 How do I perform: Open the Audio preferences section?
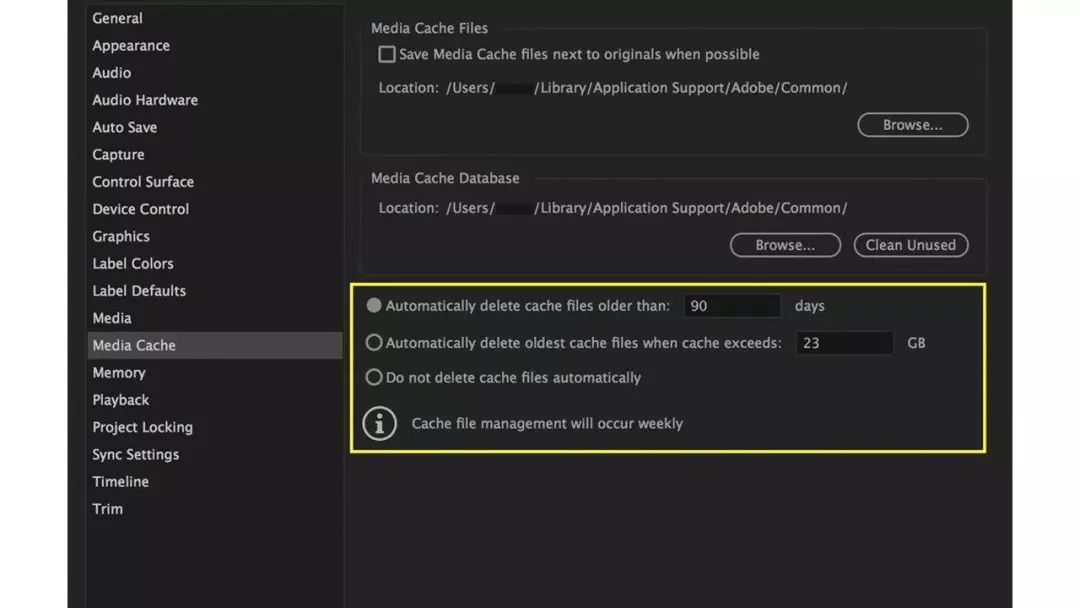pos(112,73)
